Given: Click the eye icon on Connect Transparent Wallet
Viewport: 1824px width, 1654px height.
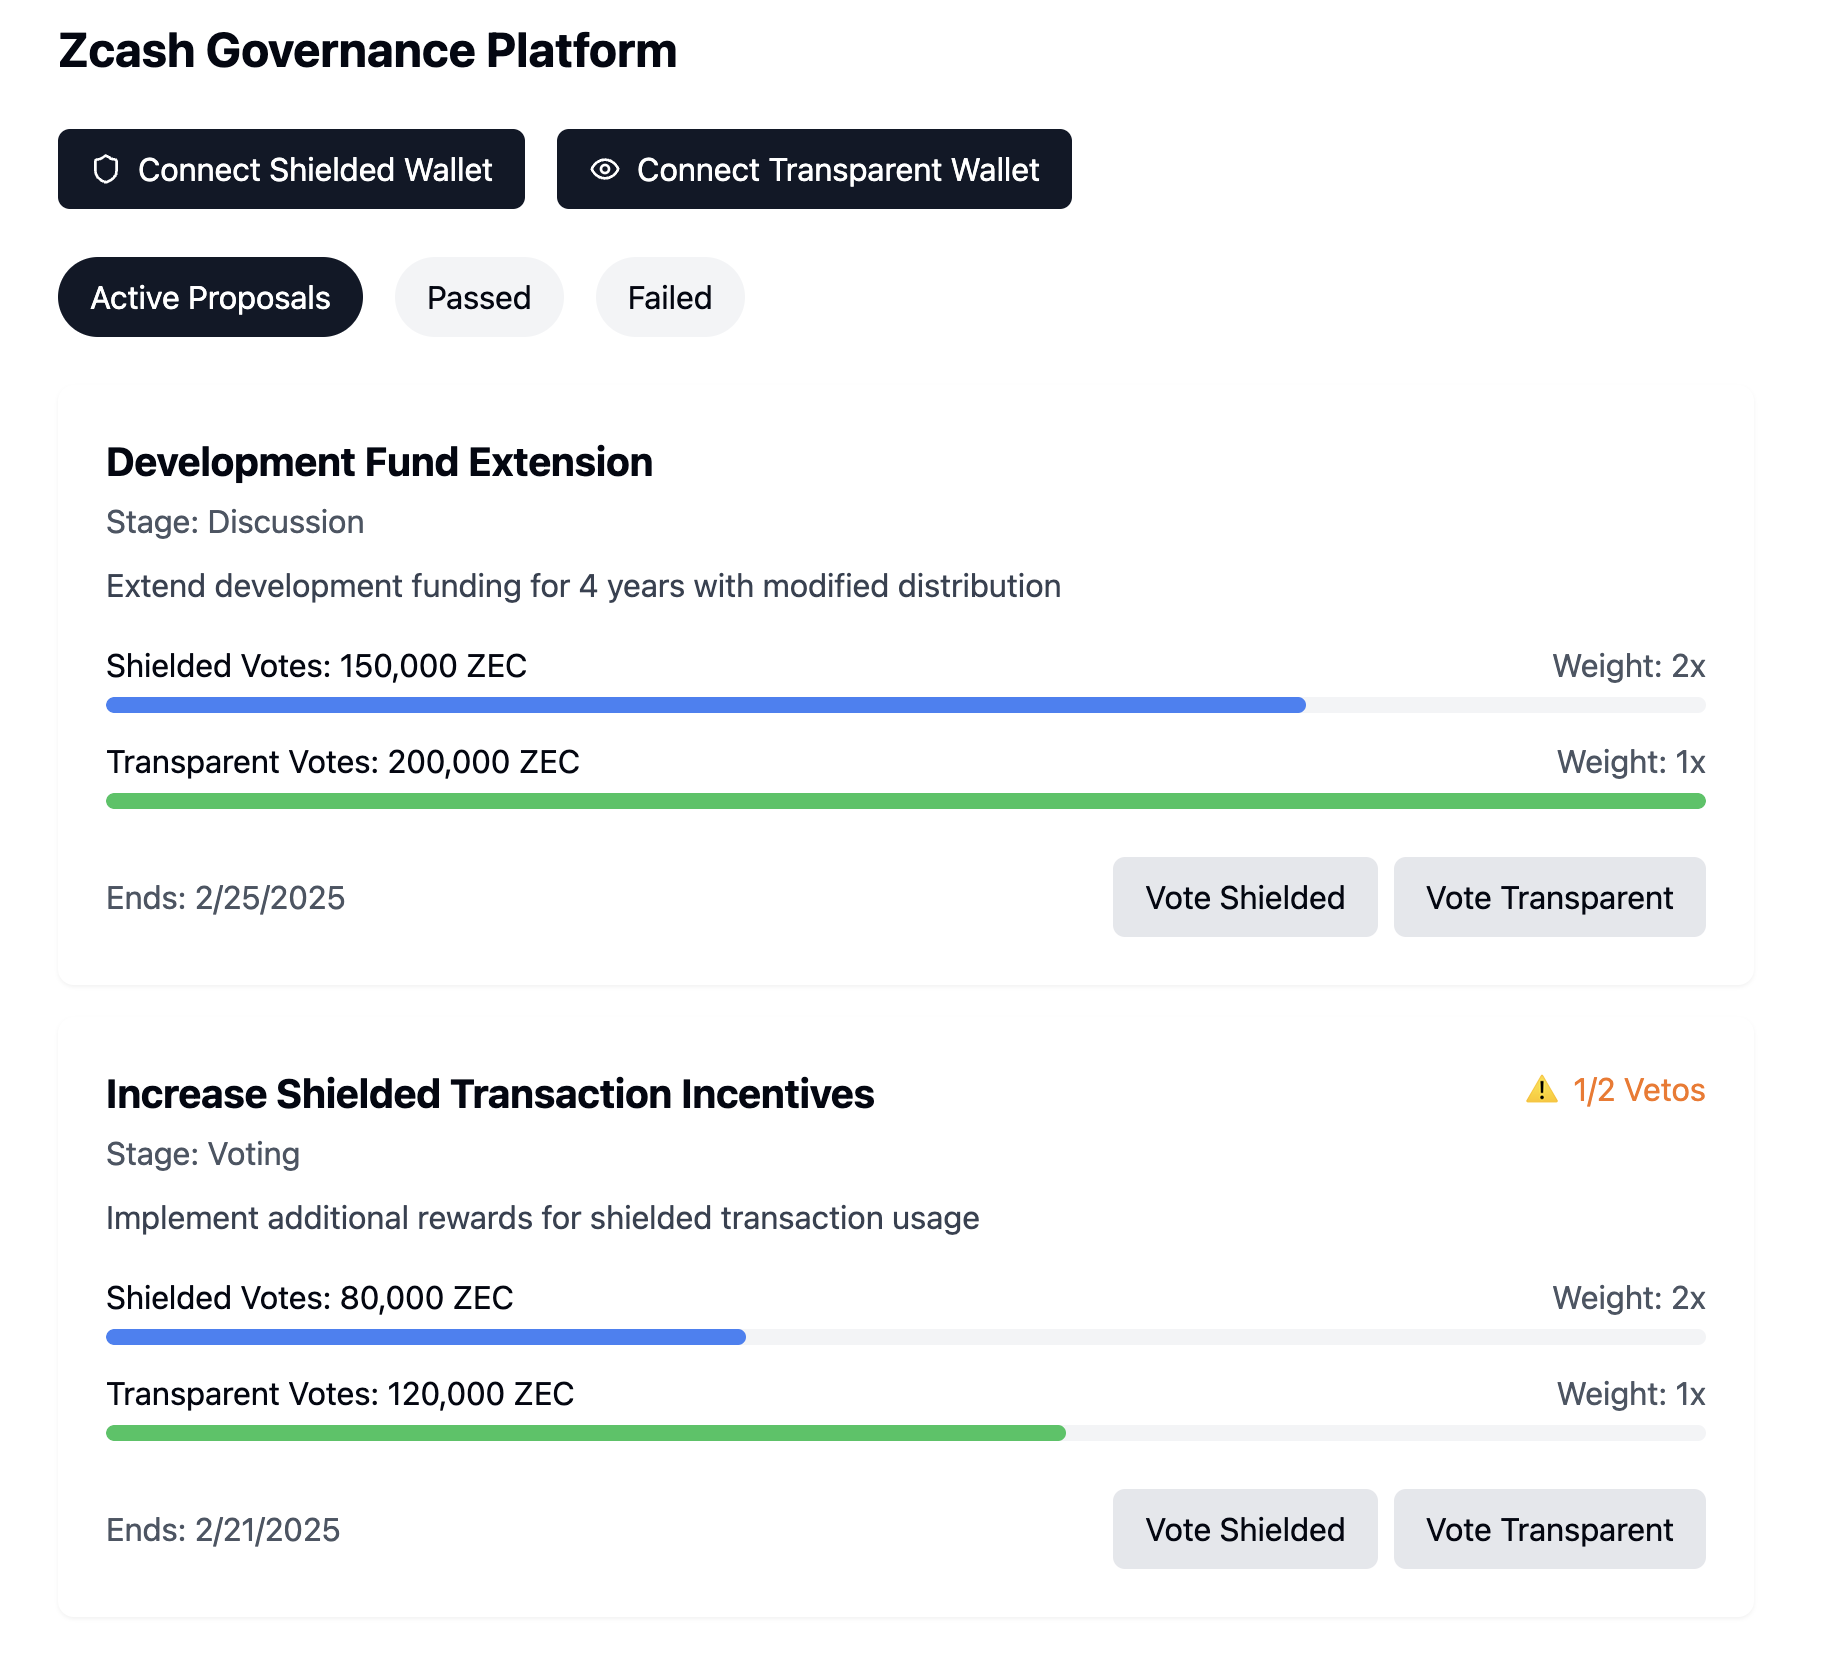Looking at the screenshot, I should [x=605, y=170].
